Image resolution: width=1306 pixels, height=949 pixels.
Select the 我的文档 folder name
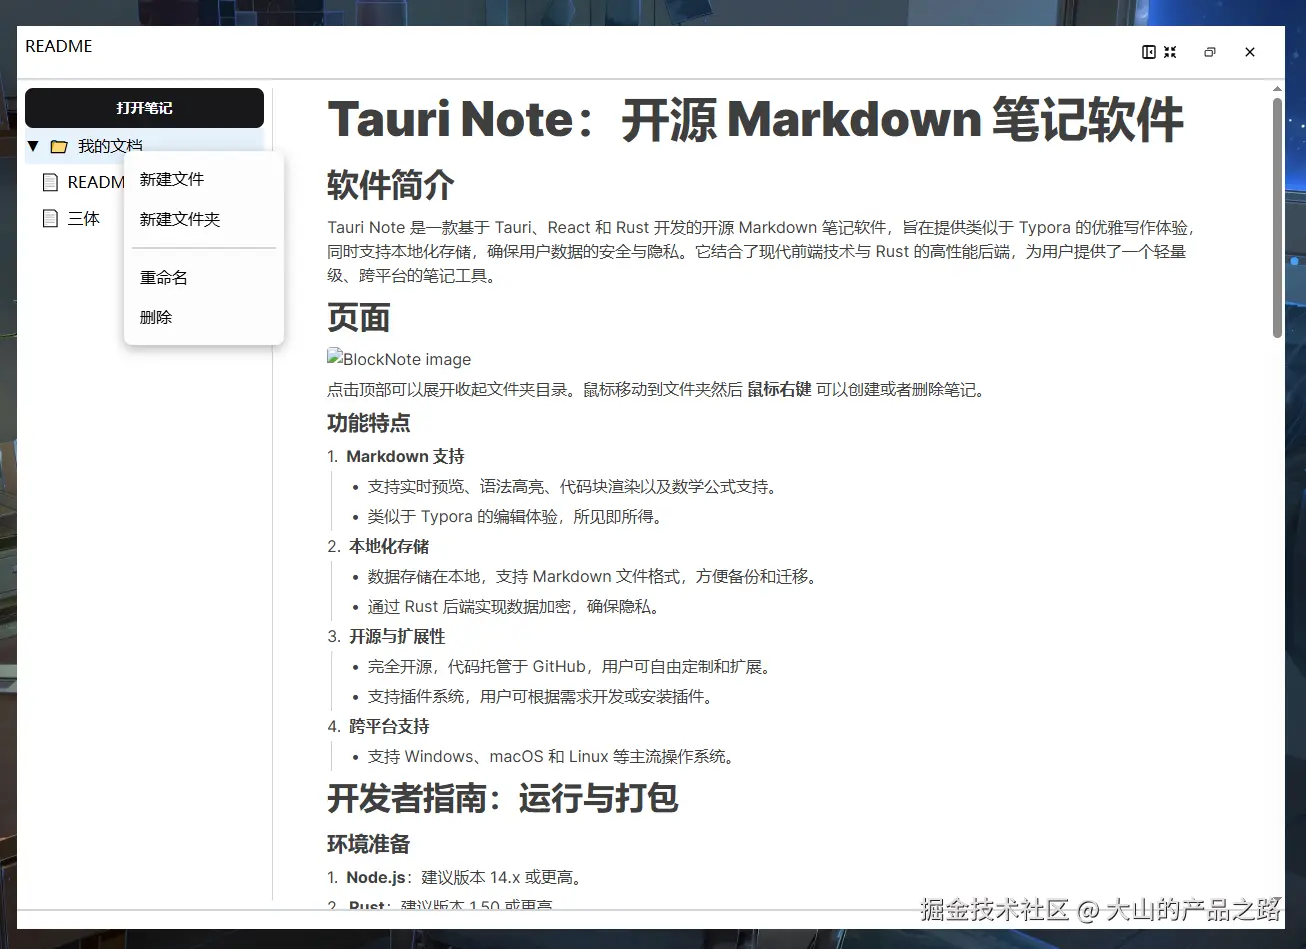[110, 146]
